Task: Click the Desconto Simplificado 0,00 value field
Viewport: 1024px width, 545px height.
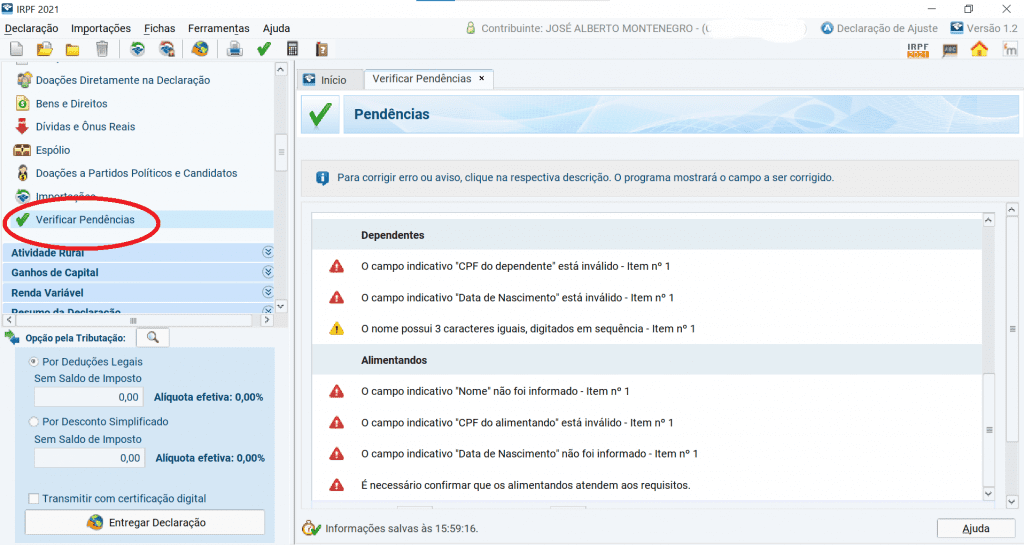Action: pos(89,458)
